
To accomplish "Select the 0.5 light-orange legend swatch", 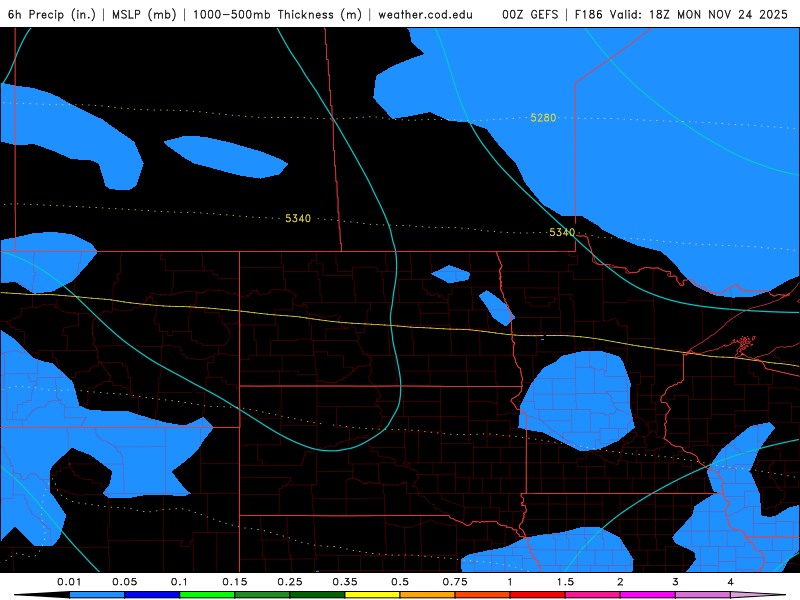I will click(x=428, y=595).
